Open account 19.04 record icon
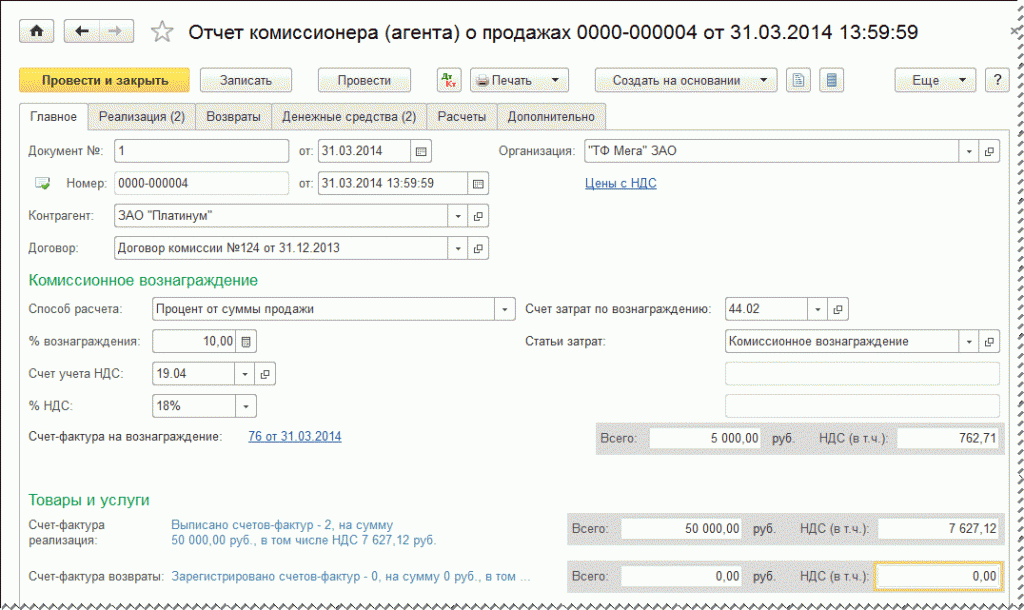Viewport: 1024px width, 610px height. tap(265, 374)
